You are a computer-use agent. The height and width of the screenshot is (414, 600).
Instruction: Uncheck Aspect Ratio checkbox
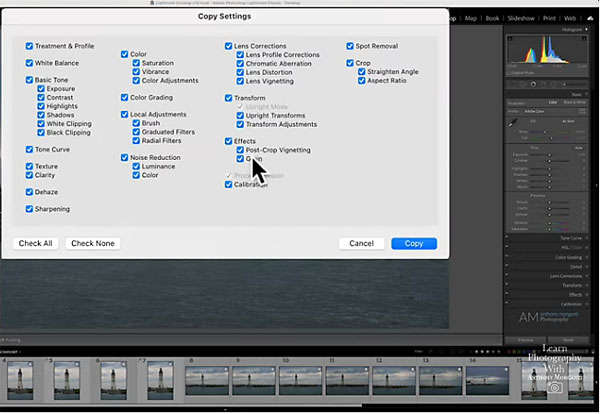[362, 80]
